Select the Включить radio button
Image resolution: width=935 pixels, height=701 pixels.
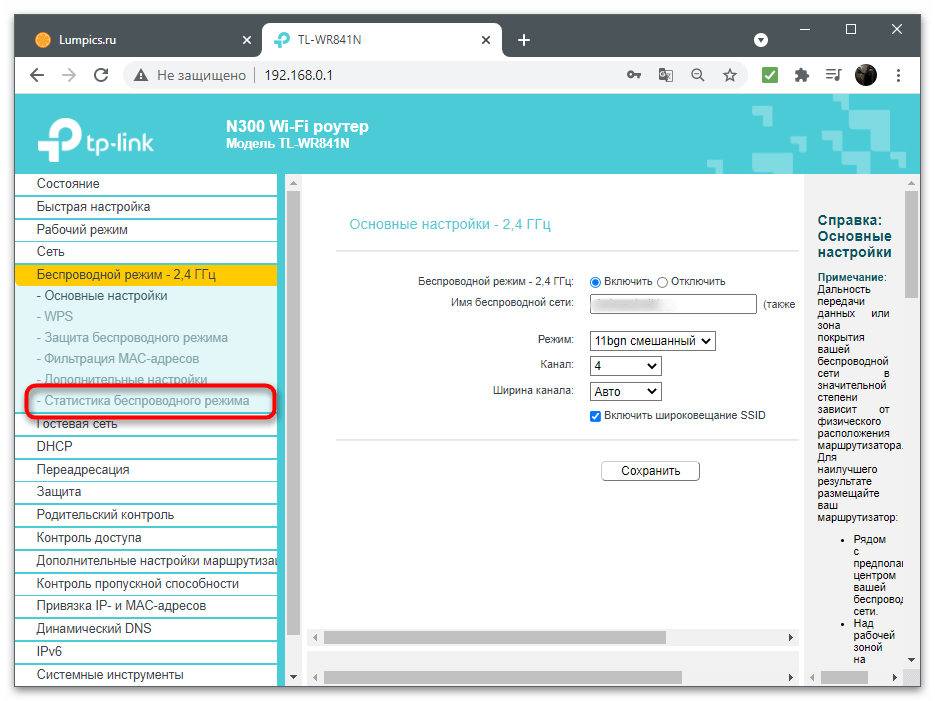coord(595,282)
